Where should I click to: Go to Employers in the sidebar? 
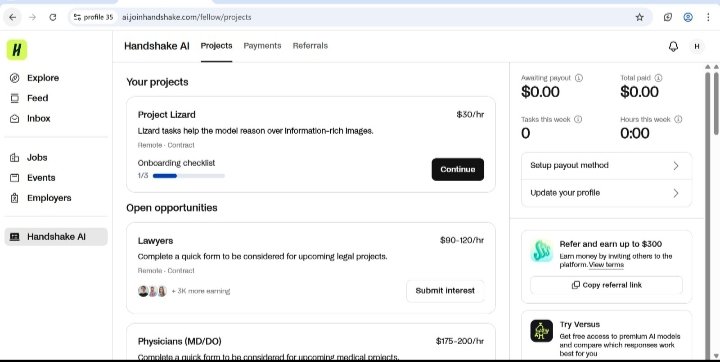40,198
